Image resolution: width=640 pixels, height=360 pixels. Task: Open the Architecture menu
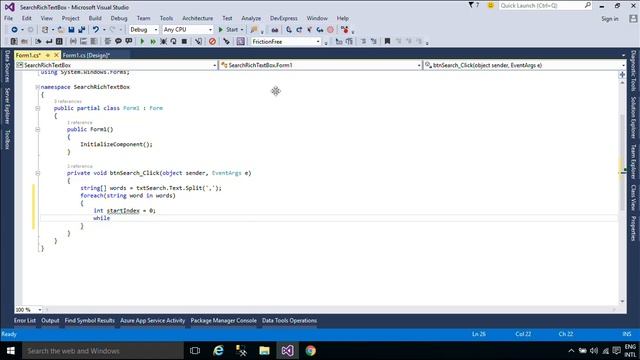tap(198, 18)
